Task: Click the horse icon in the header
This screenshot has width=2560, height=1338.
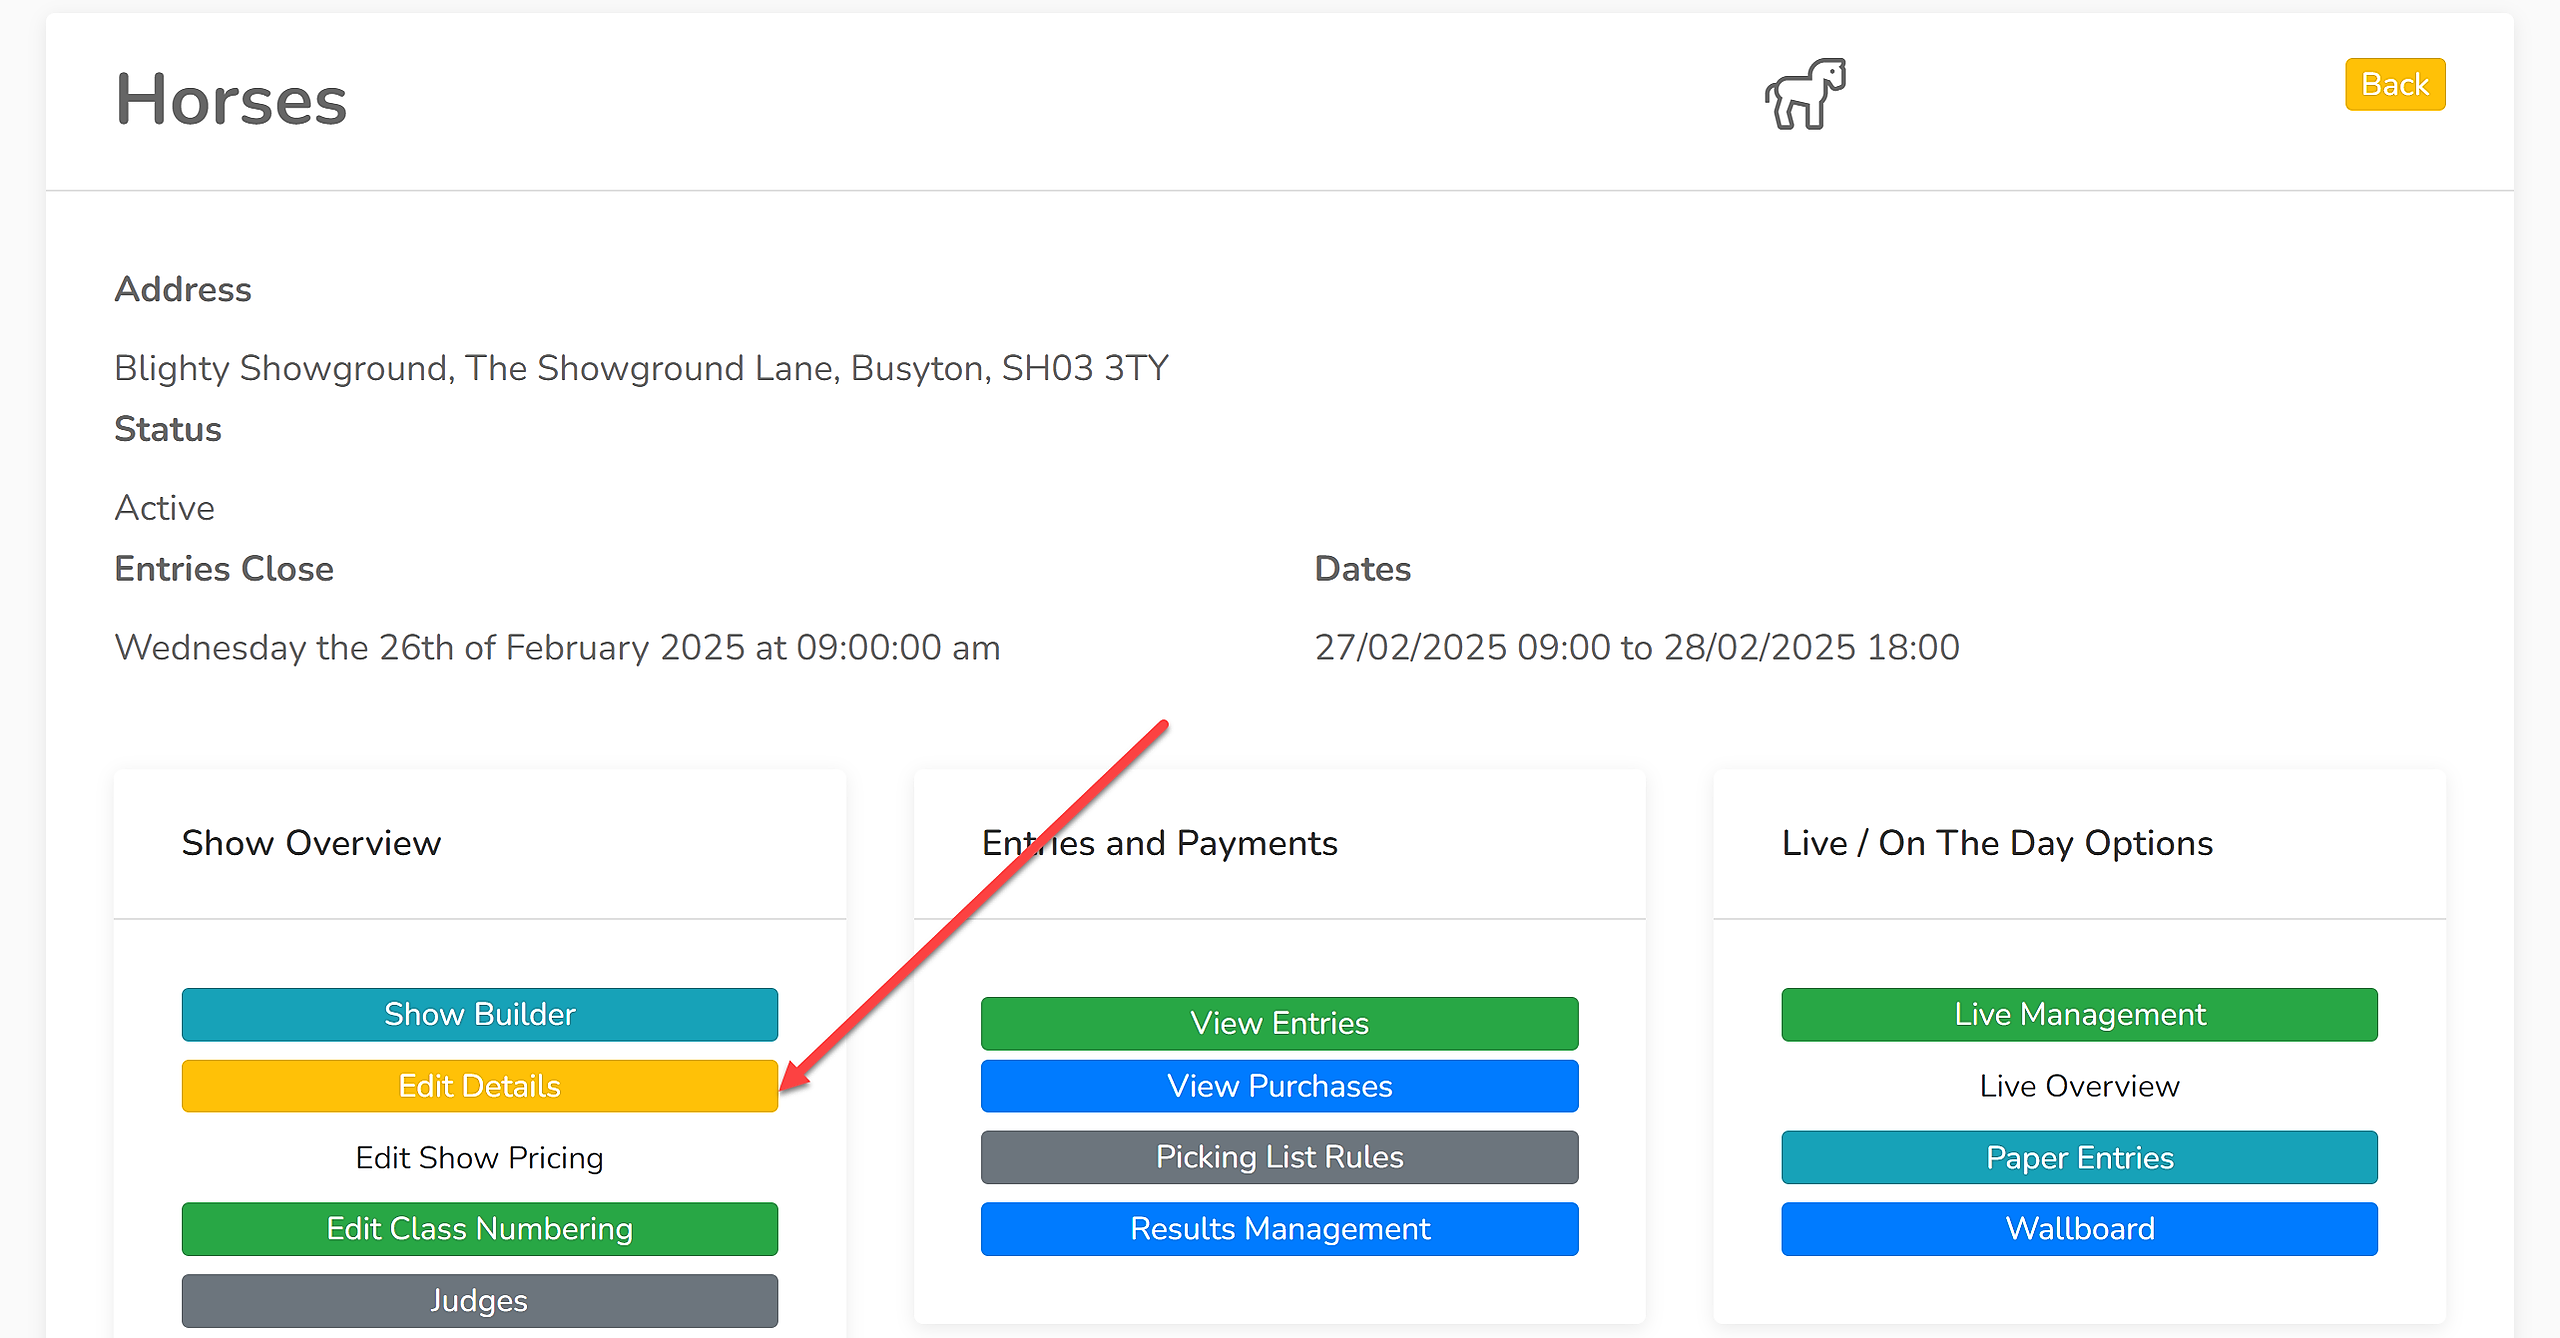Action: (x=1805, y=94)
